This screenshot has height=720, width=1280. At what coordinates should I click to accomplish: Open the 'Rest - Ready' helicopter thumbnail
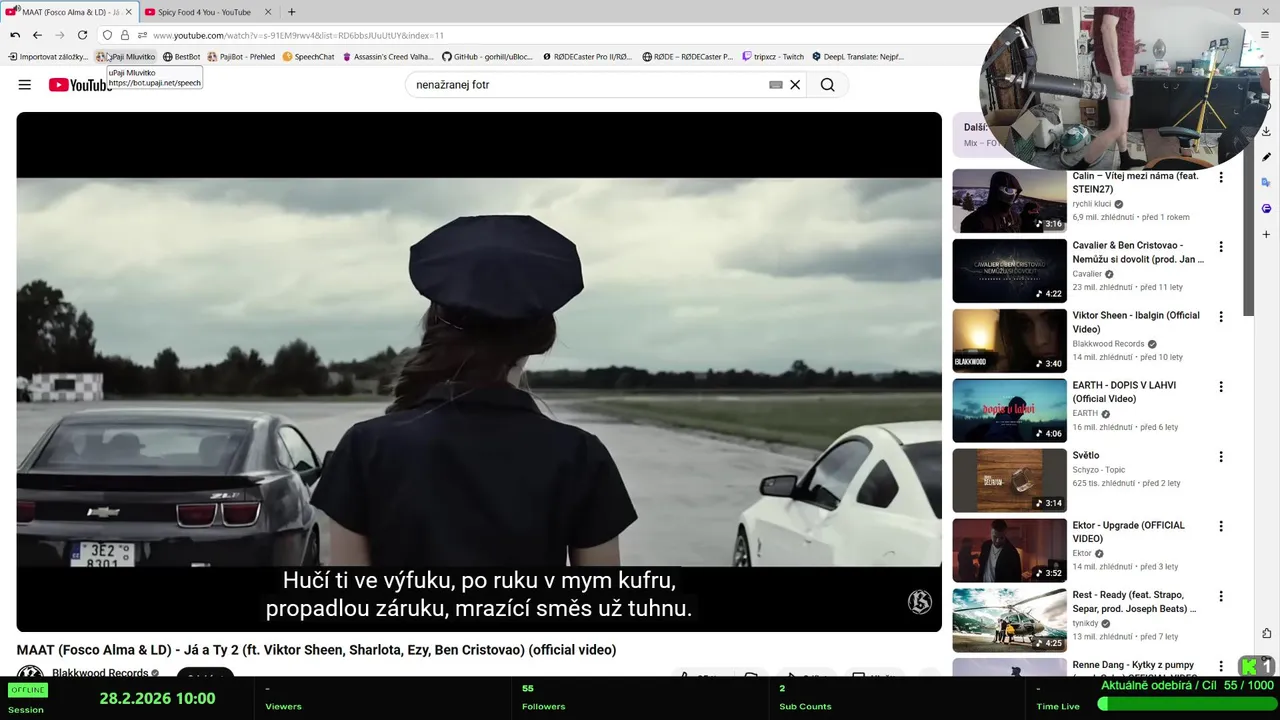pyautogui.click(x=1009, y=621)
